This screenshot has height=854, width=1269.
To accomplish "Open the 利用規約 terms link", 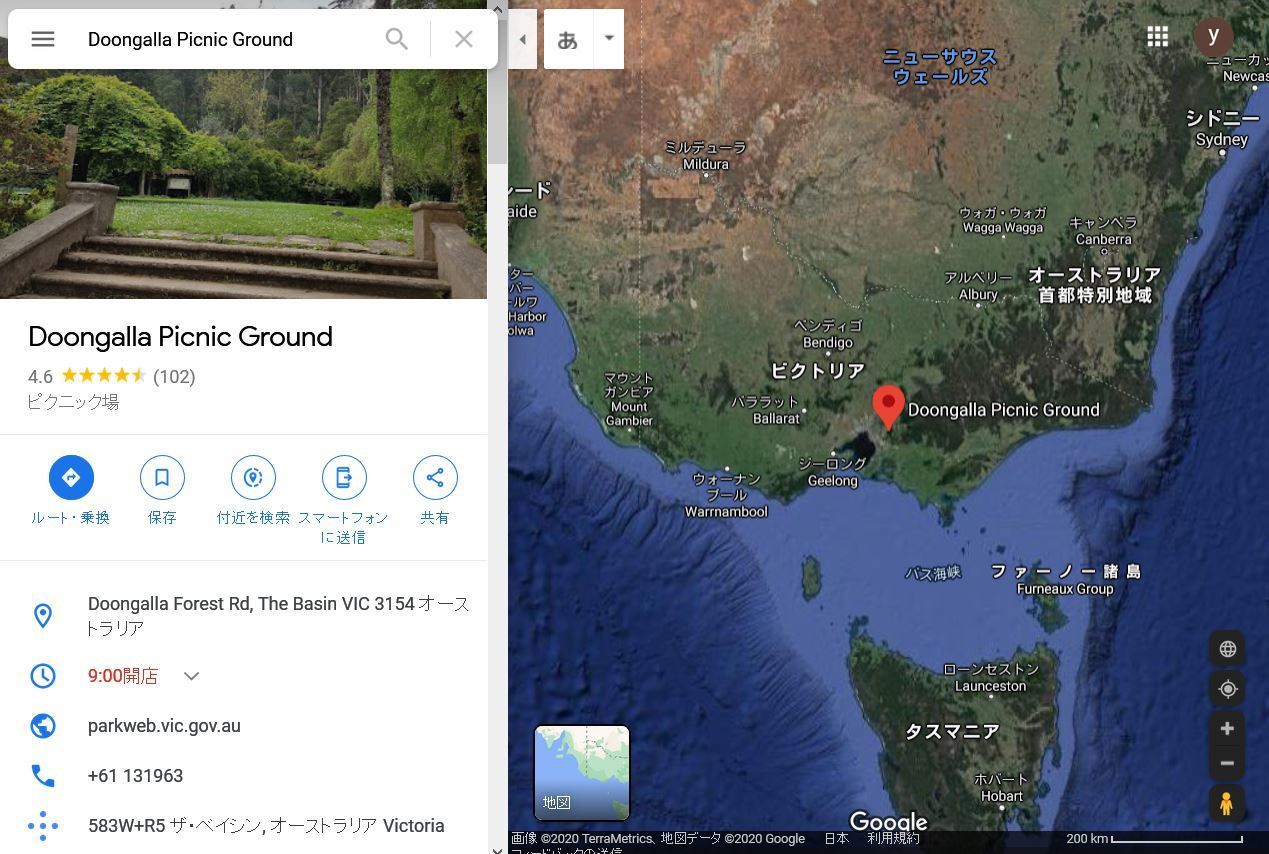I will coord(893,839).
